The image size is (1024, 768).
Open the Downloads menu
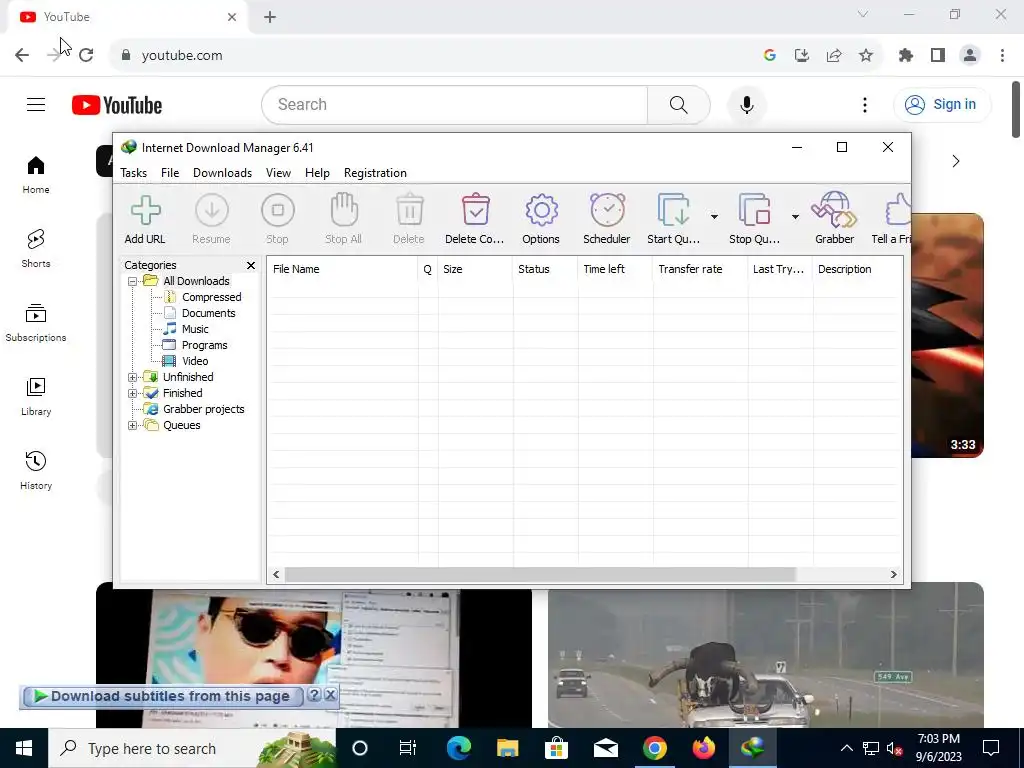pos(222,173)
